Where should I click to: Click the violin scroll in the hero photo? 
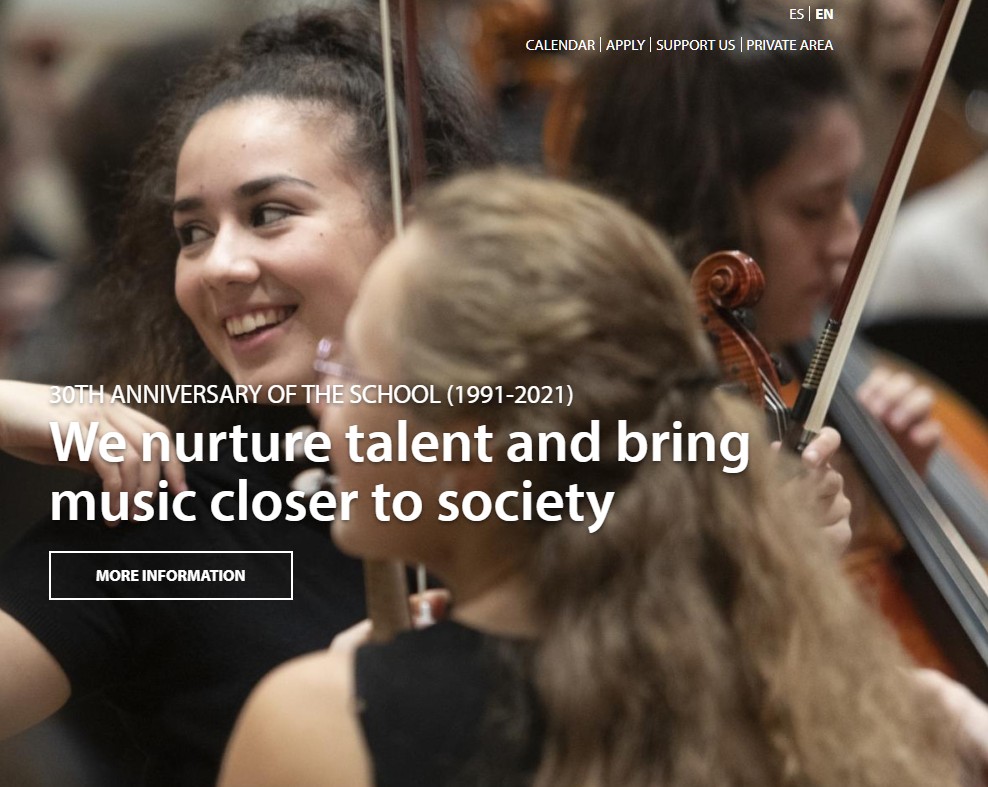pos(728,282)
